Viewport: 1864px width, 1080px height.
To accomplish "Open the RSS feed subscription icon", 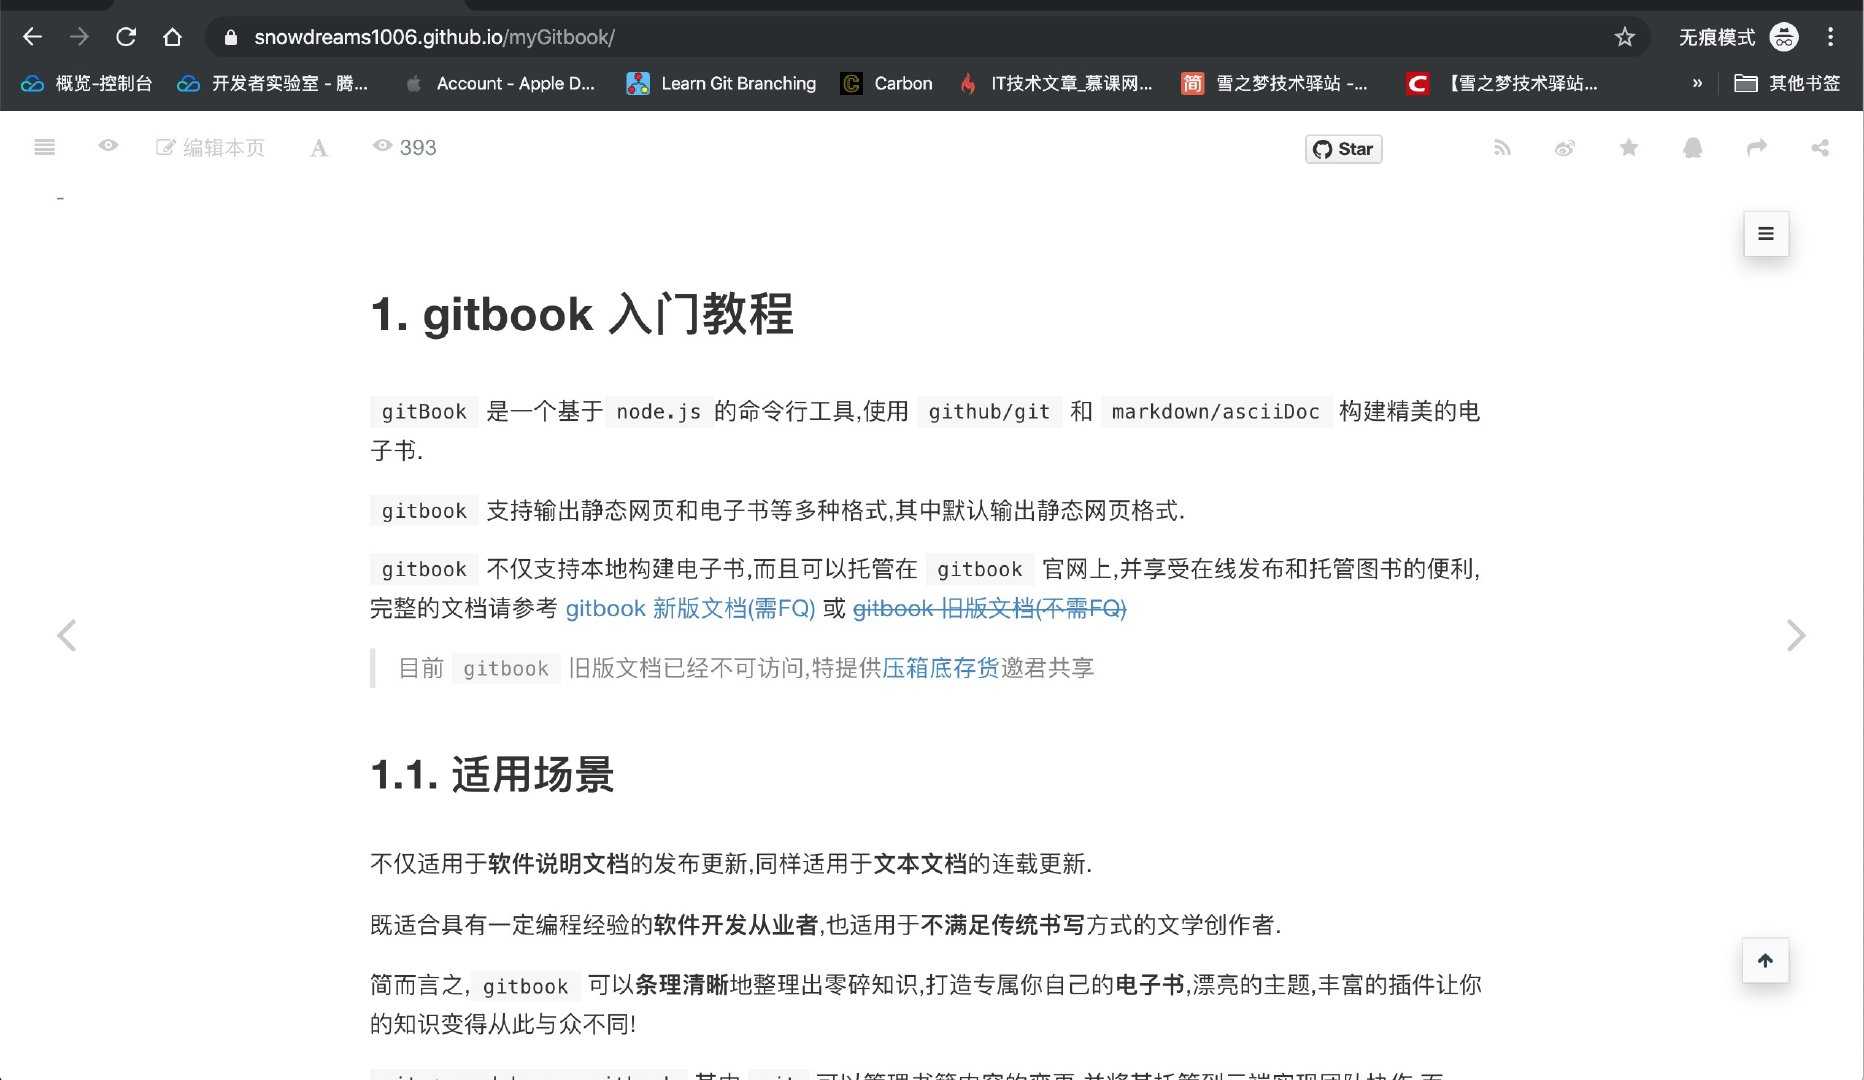I will [1502, 148].
